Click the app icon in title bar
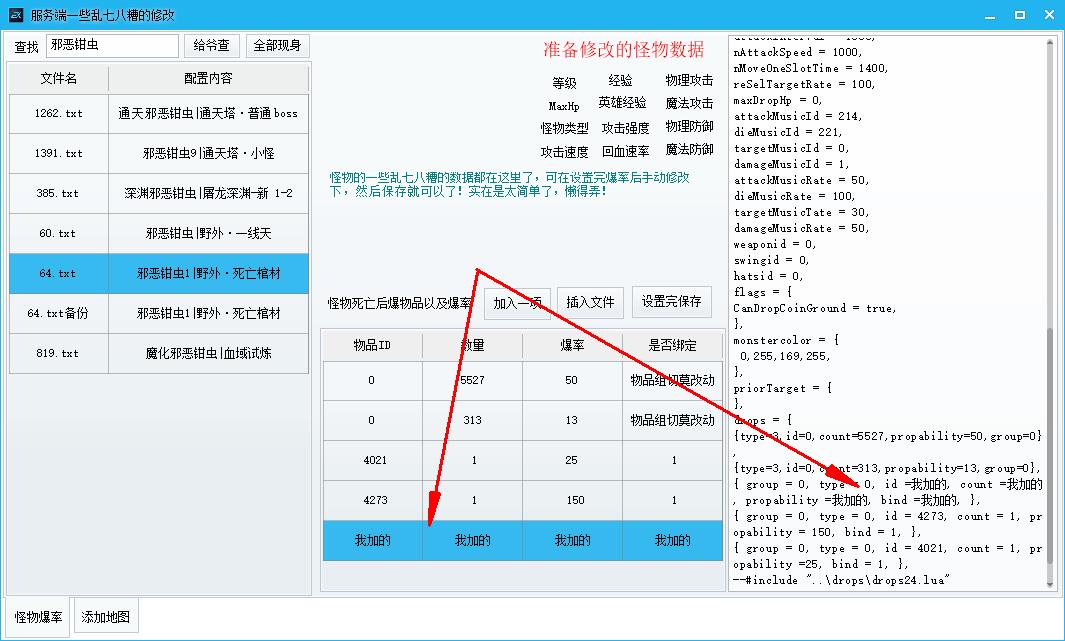Screen dimensions: 1065x641 [x=16, y=15]
